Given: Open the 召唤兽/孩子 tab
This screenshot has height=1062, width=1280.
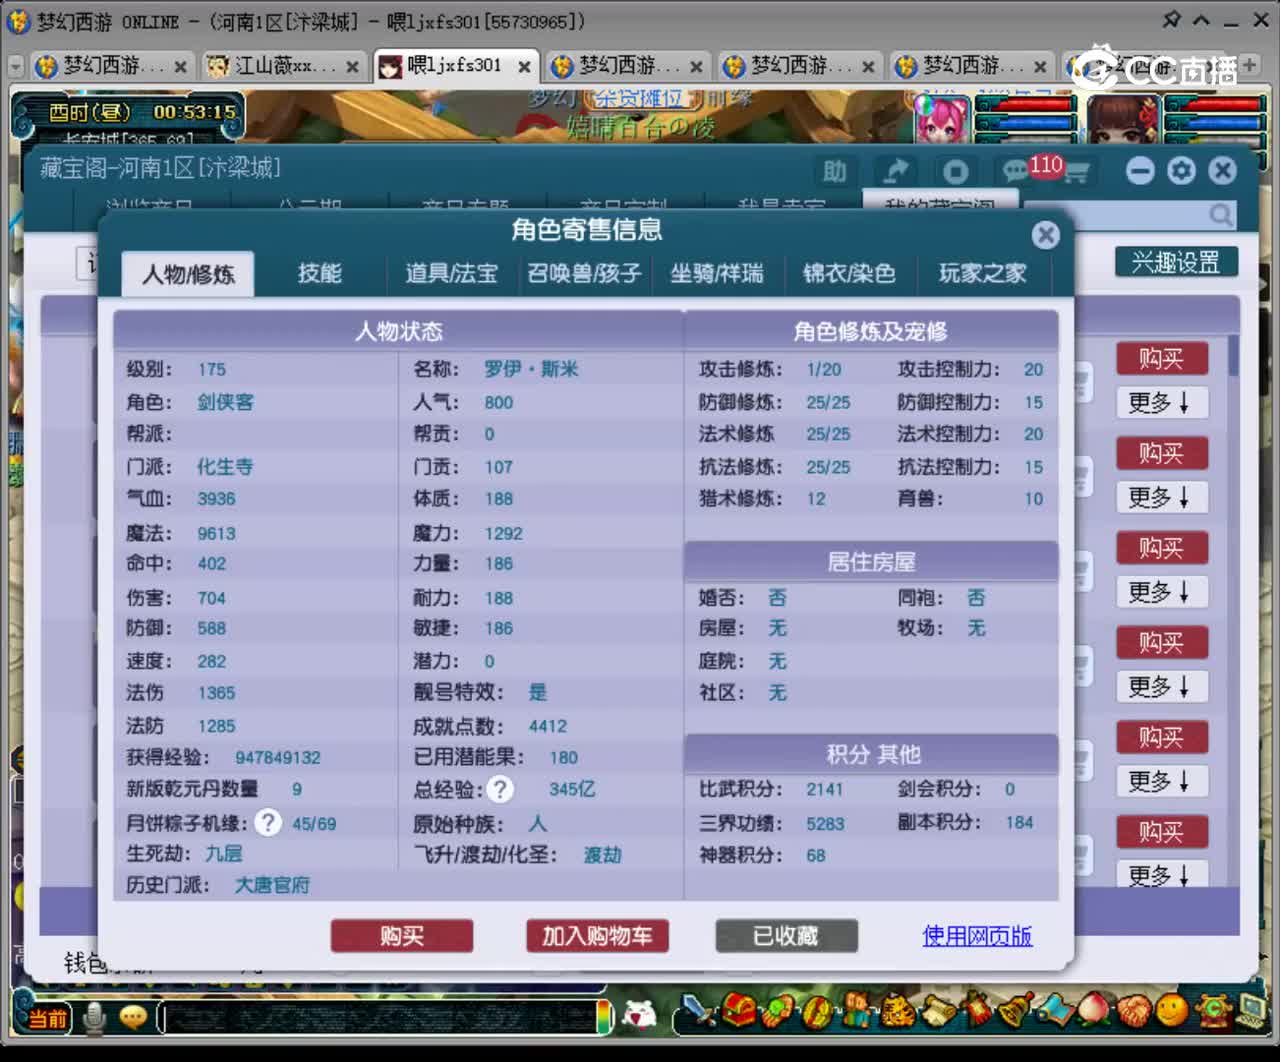Looking at the screenshot, I should point(584,273).
